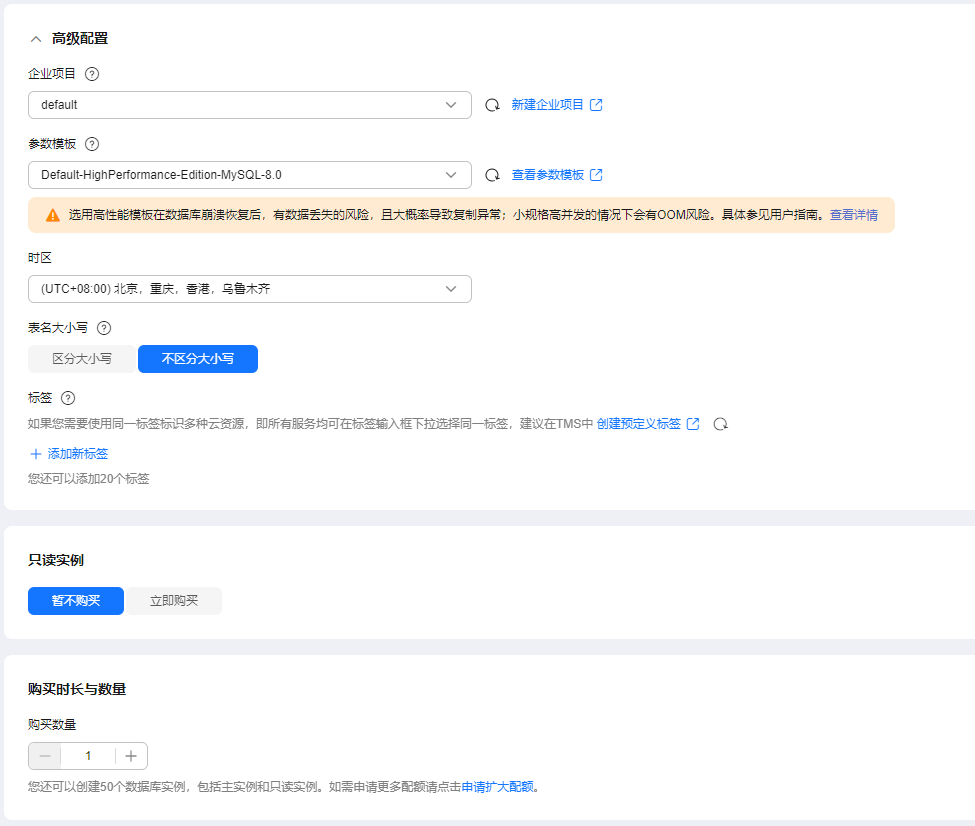Click refresh icon beside enterprise project dropdown
Viewport: 975px width, 826px height.
492,105
